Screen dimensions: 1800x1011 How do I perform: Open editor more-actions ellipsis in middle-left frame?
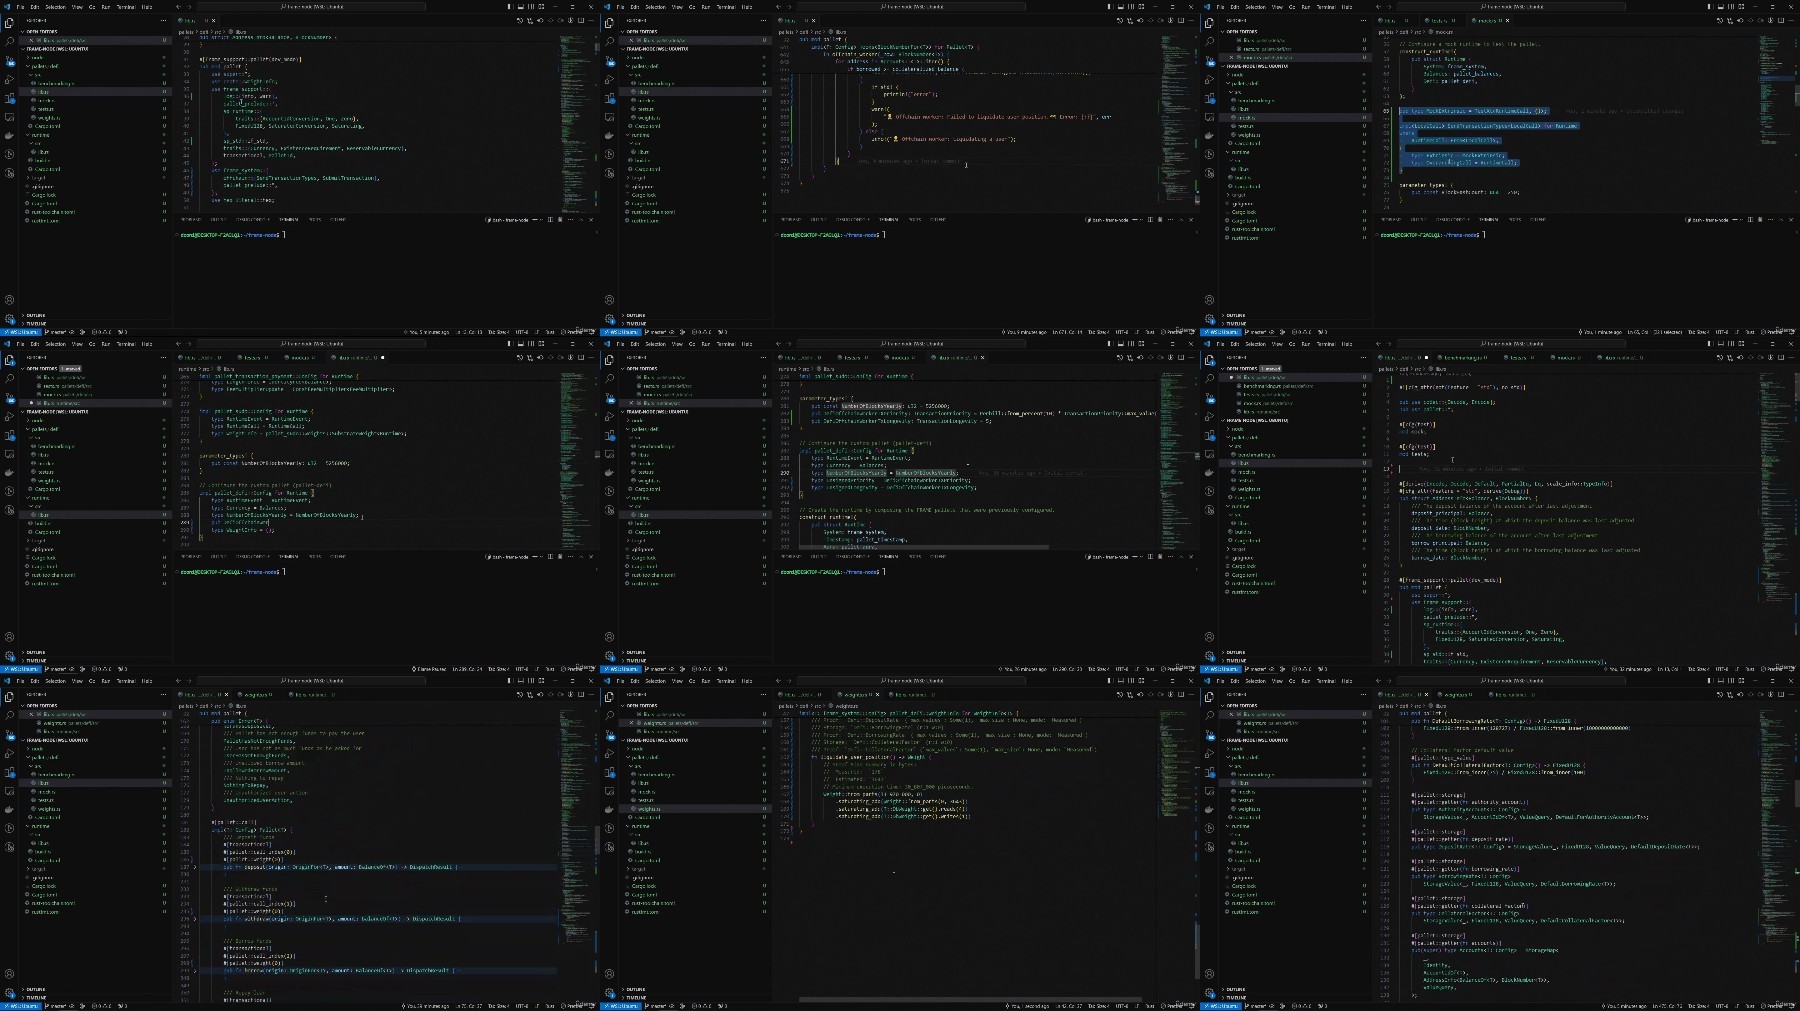(591, 357)
